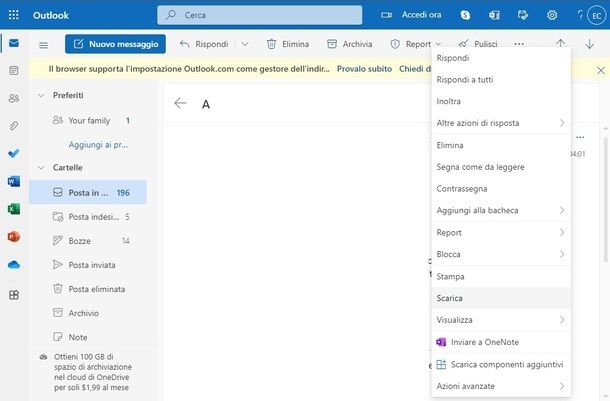The width and height of the screenshot is (610, 401).
Task: Open the app launcher waffle icon
Action: tap(13, 15)
